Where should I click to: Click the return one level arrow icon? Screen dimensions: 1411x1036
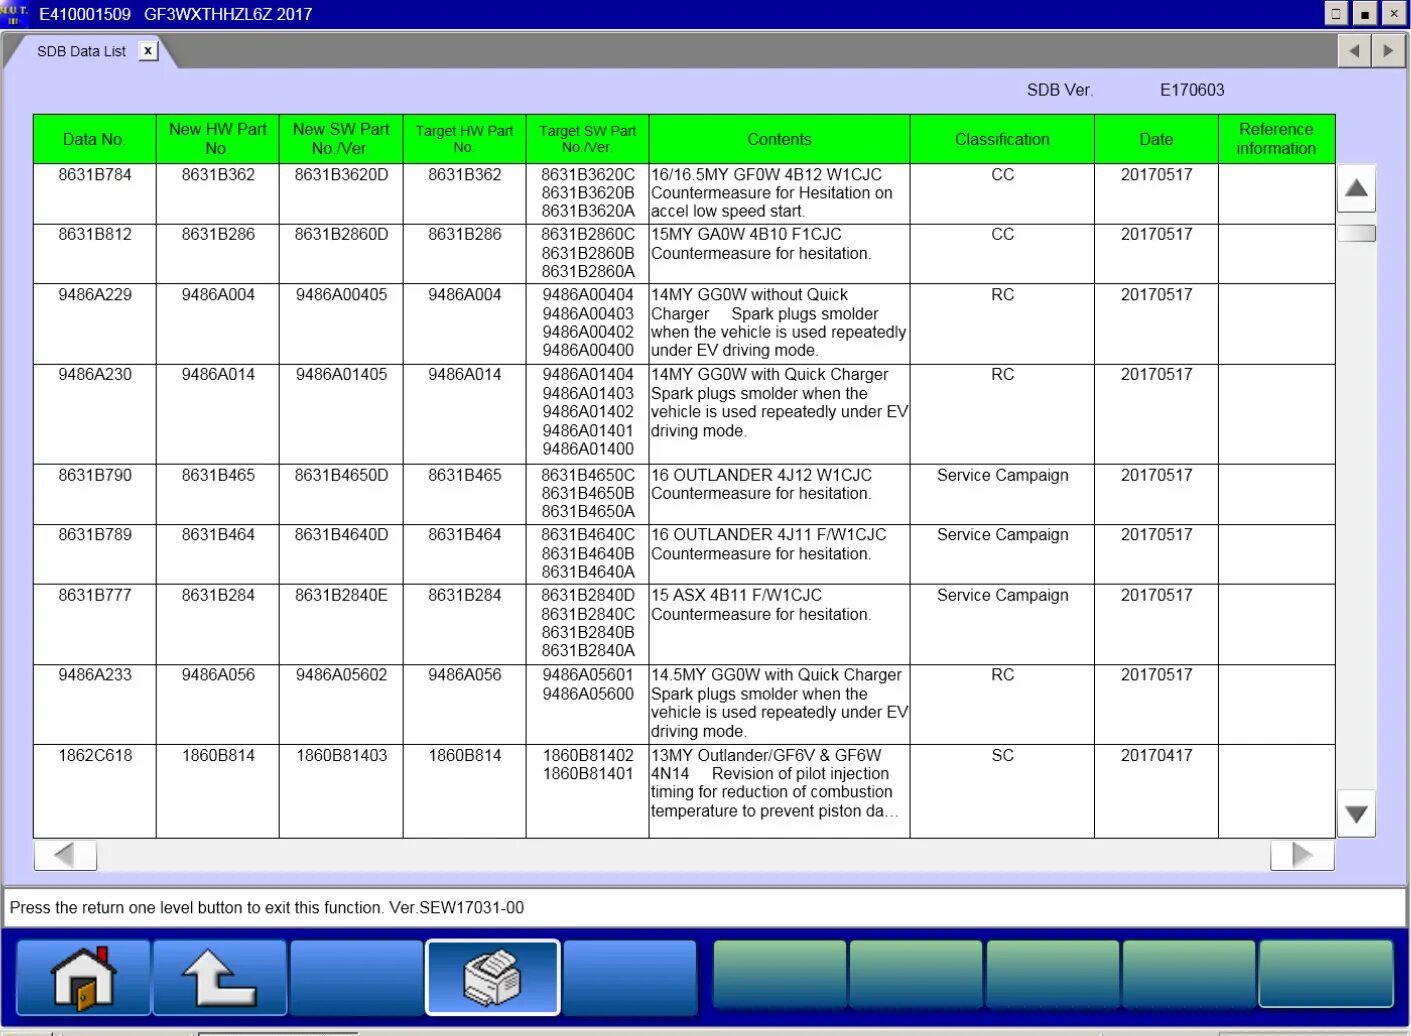[x=220, y=977]
